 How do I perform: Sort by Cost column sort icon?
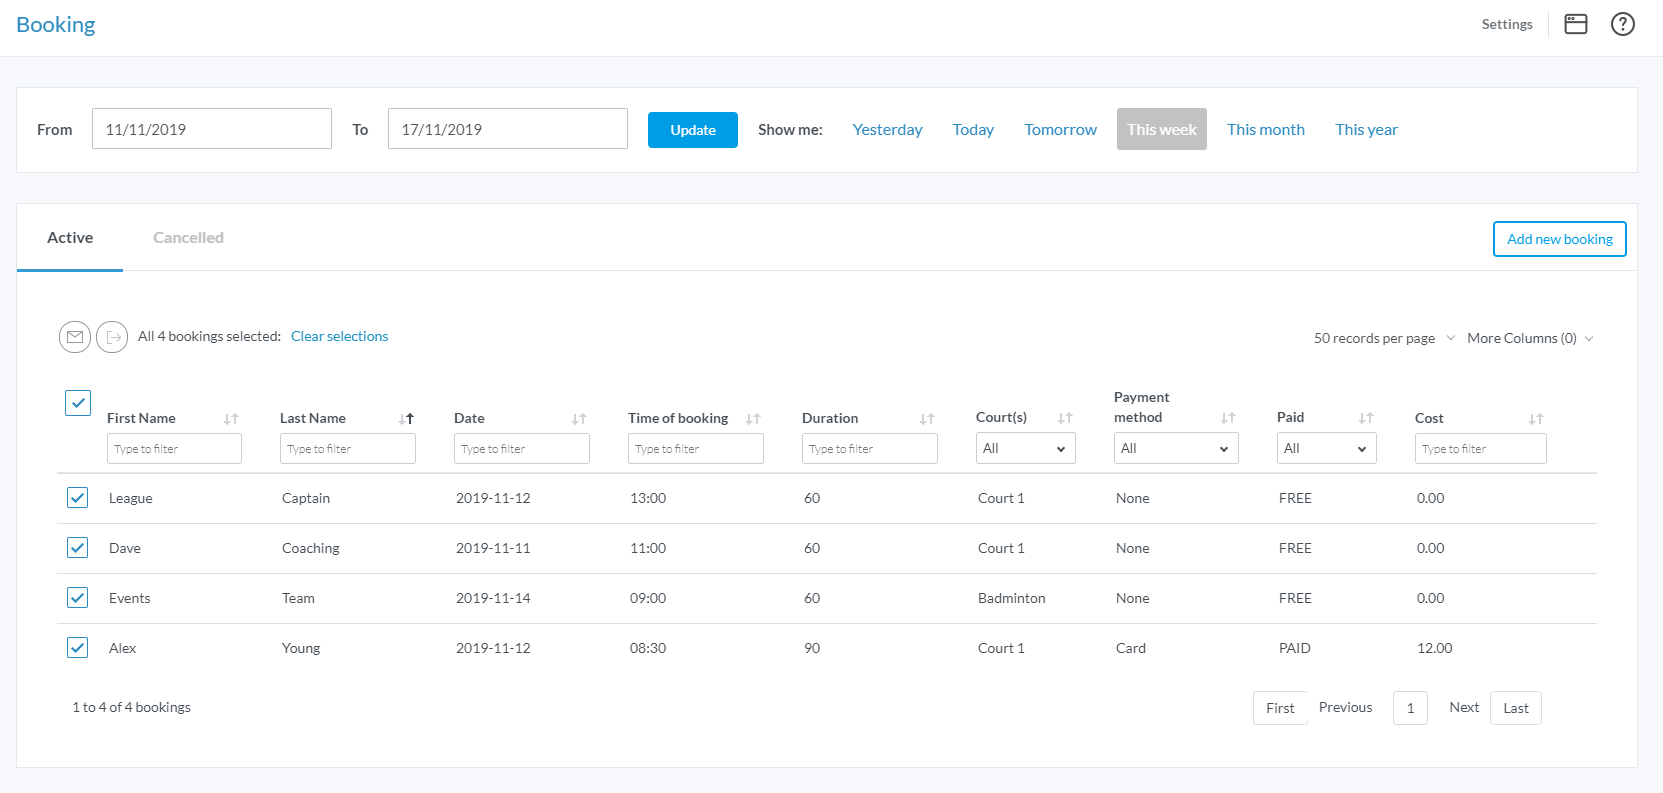1536,419
